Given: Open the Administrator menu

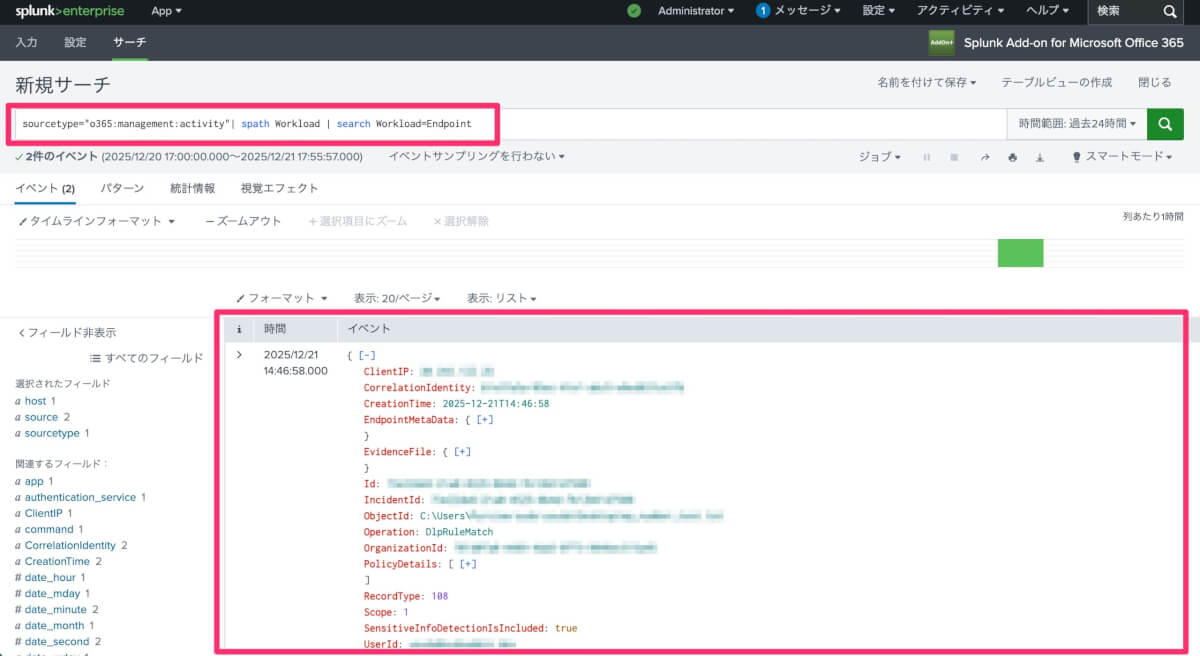Looking at the screenshot, I should (695, 11).
